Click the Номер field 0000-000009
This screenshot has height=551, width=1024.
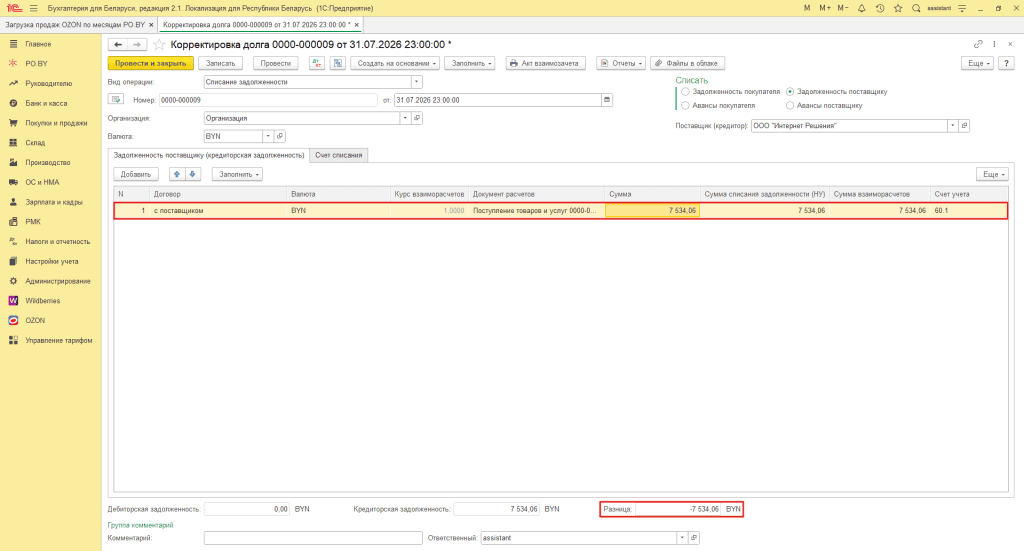point(268,100)
